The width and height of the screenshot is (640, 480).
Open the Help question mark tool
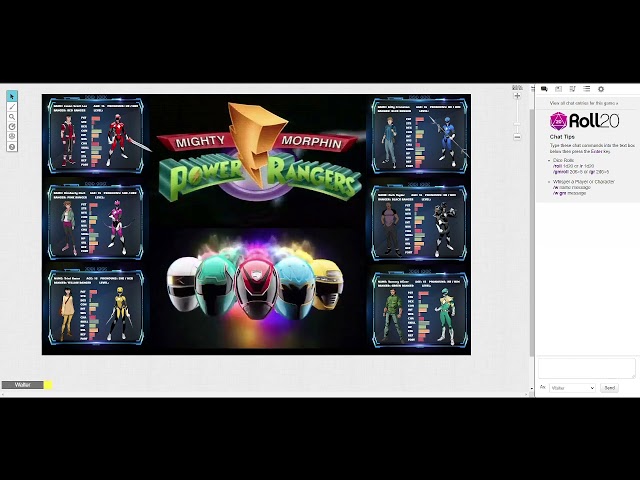click(x=12, y=147)
